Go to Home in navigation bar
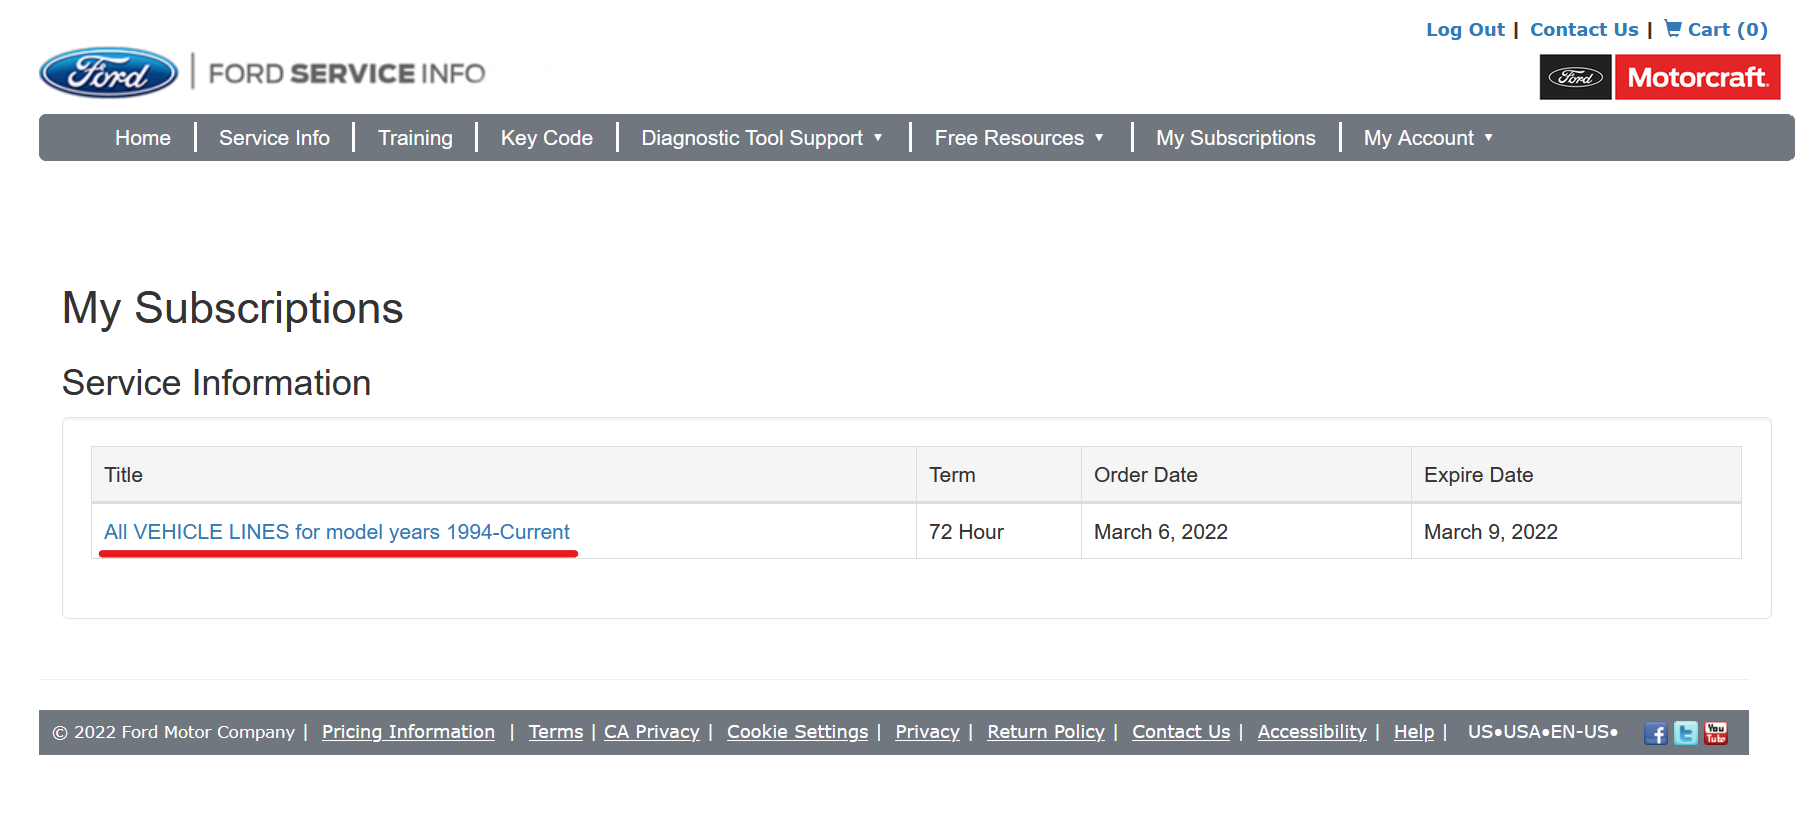The height and width of the screenshot is (816, 1795). (x=143, y=138)
